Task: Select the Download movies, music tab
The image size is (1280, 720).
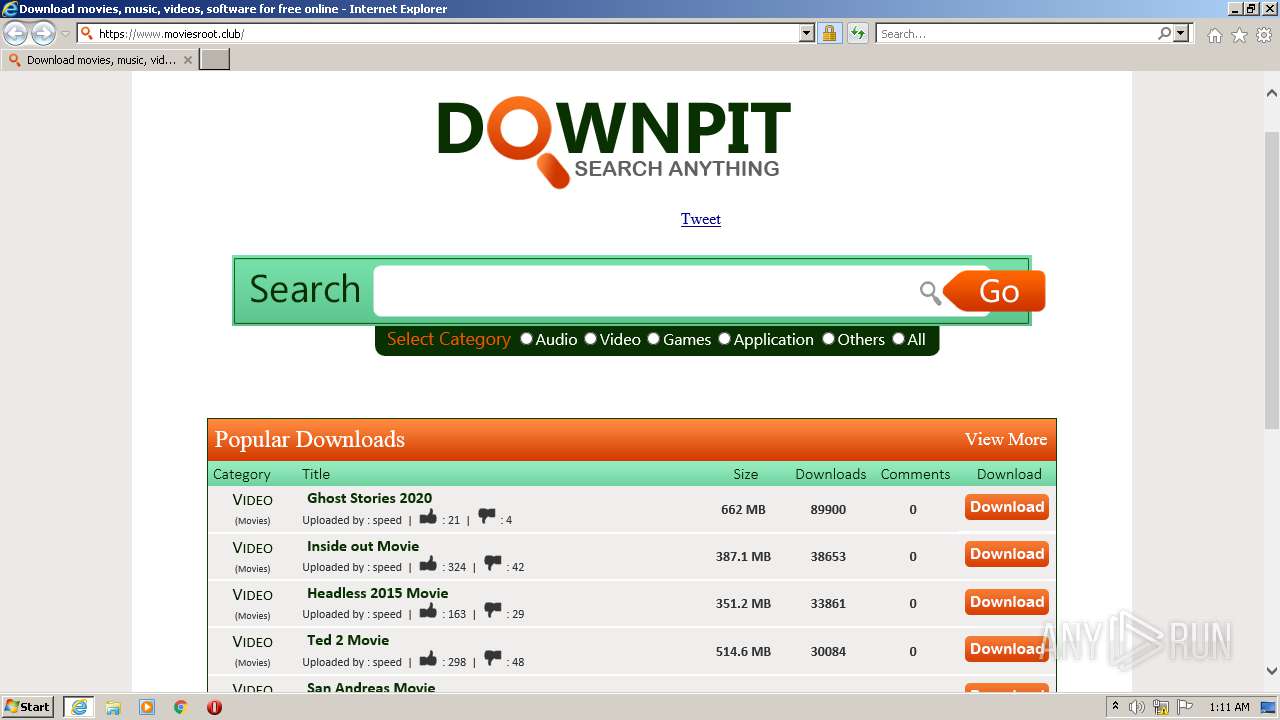Action: (x=100, y=60)
